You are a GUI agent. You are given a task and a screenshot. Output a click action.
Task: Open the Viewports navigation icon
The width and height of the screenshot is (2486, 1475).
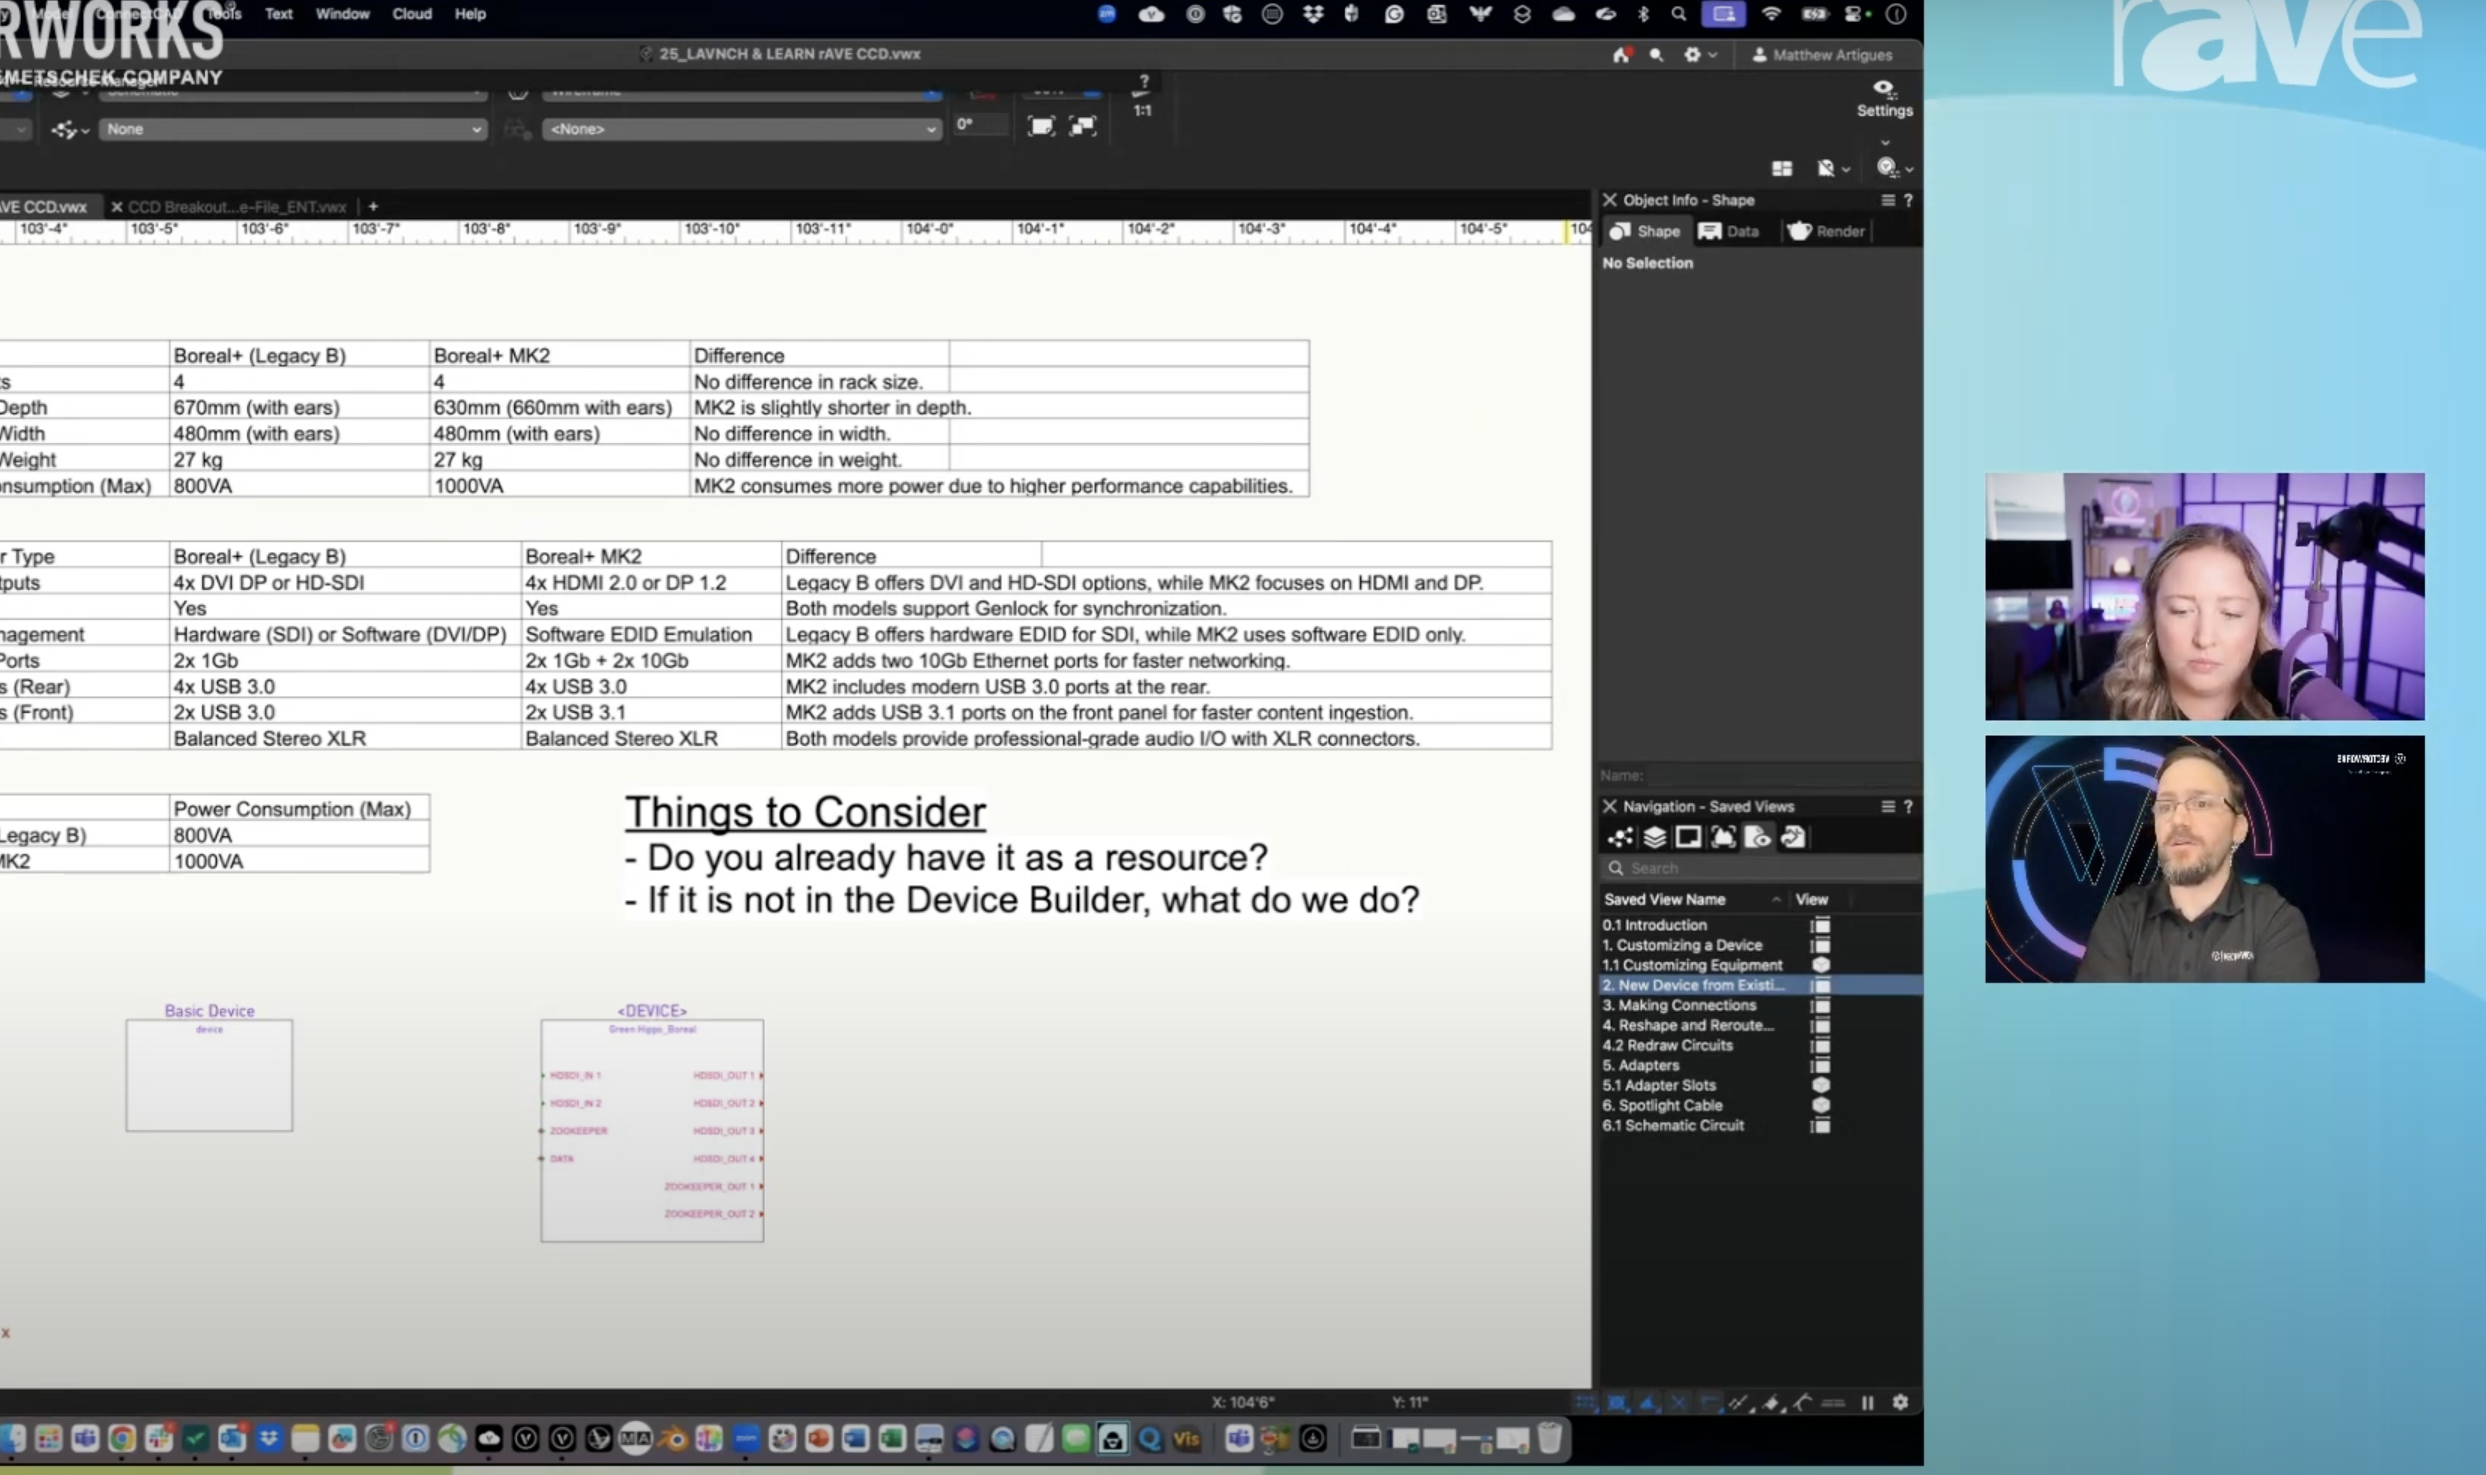1723,837
